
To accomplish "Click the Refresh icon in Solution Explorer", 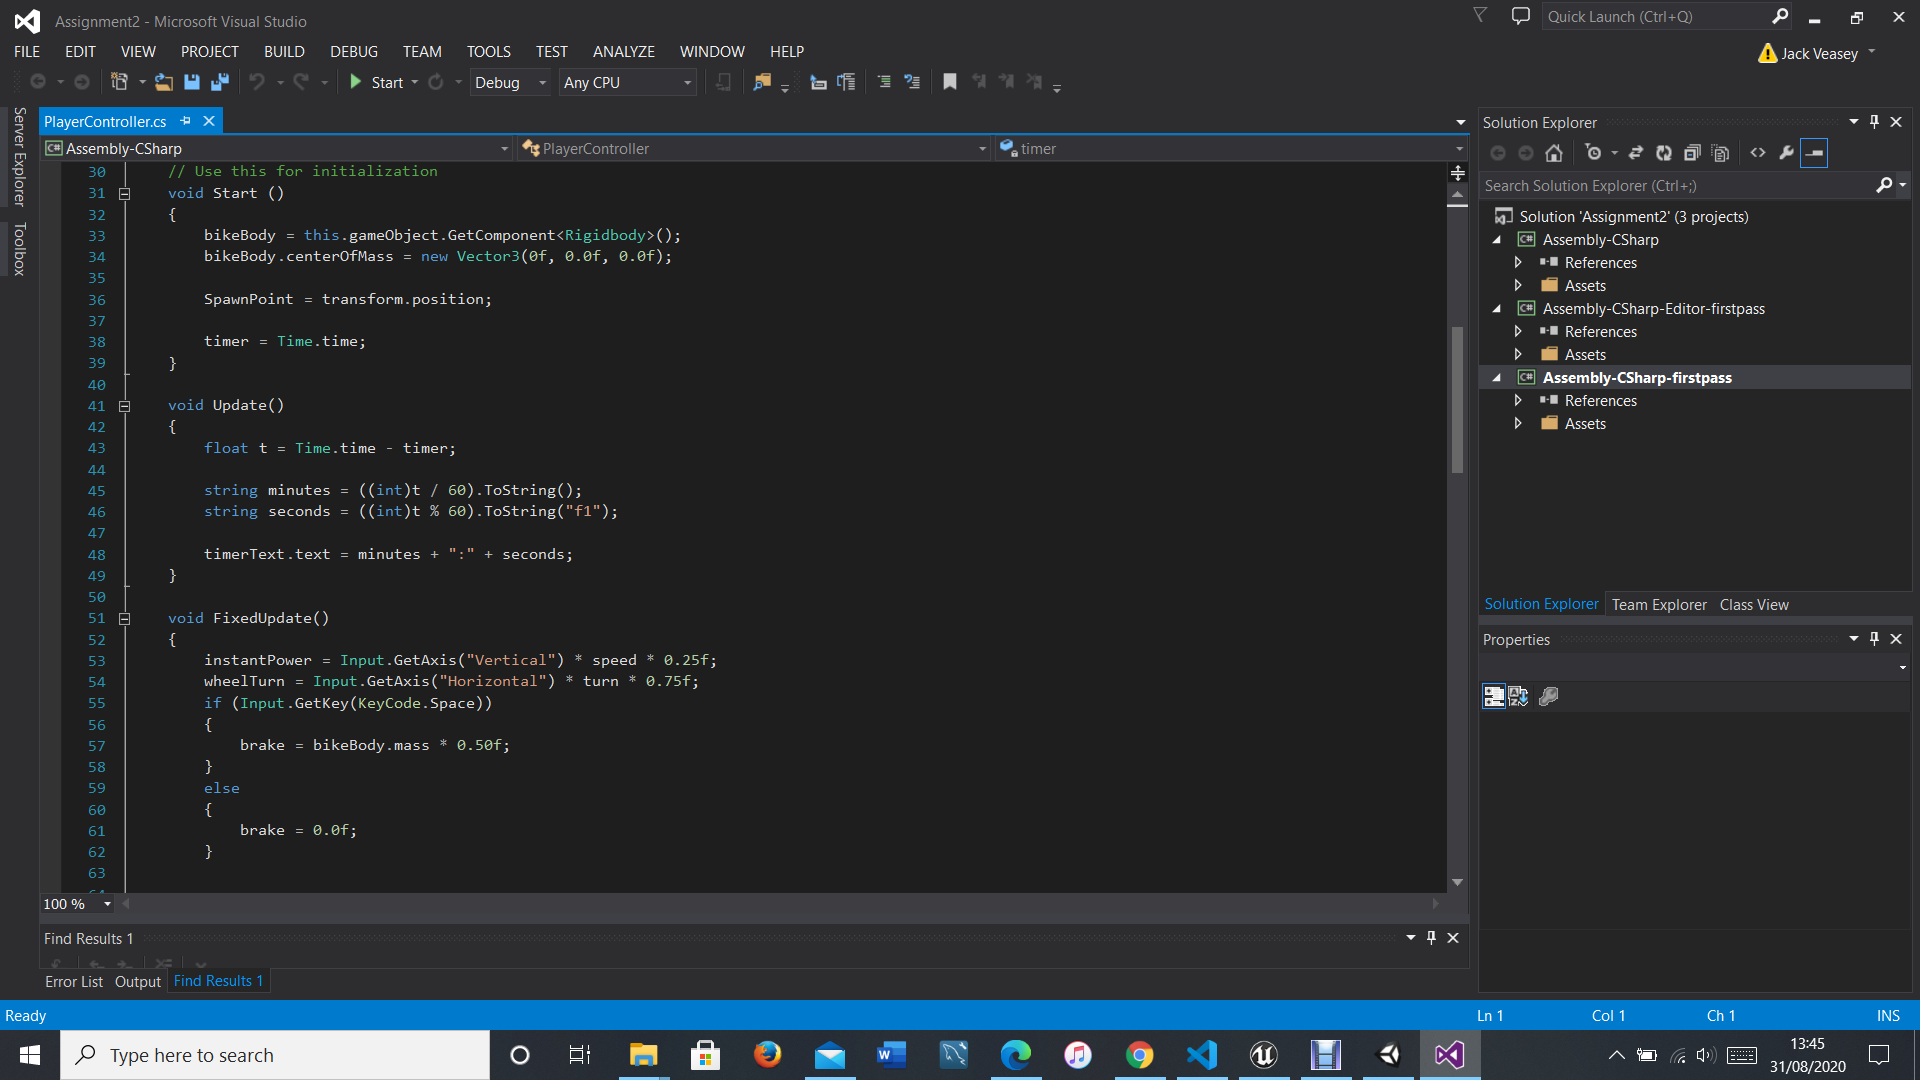I will click(x=1664, y=153).
